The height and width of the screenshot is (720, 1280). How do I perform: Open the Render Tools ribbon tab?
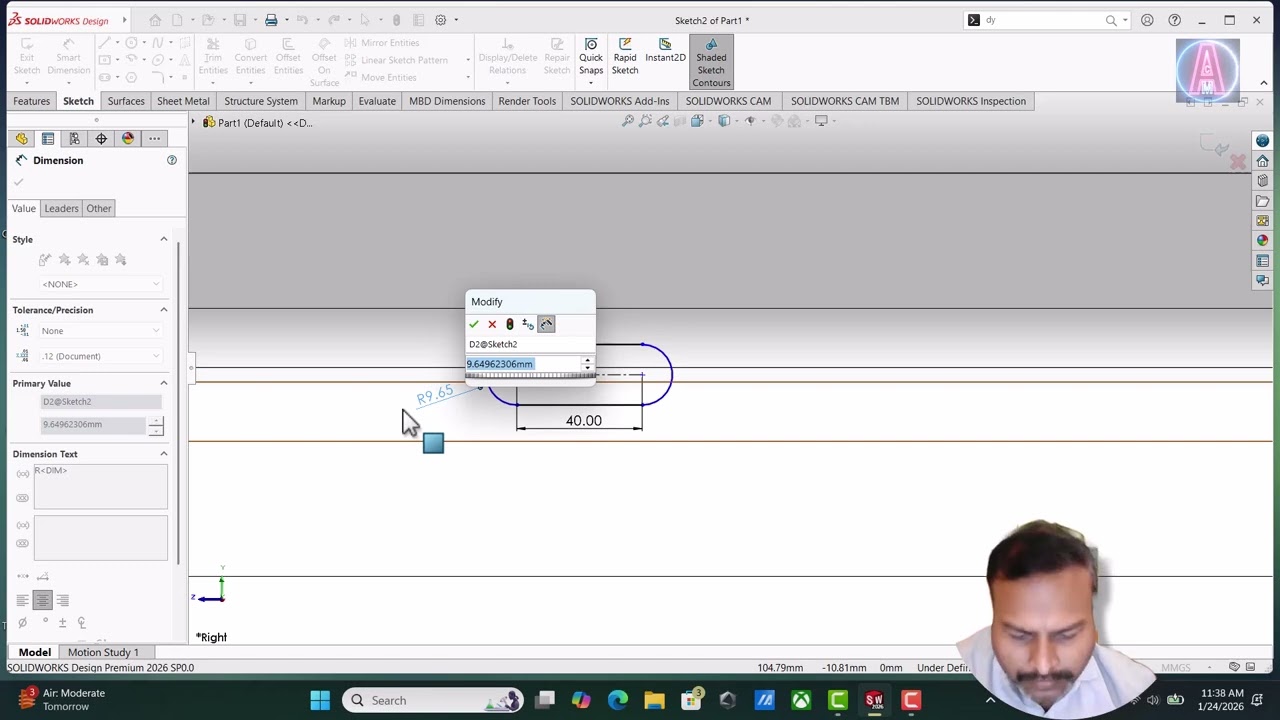527,101
